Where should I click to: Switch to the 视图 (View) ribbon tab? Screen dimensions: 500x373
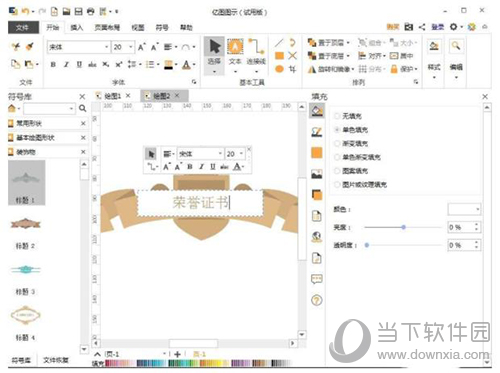tap(138, 27)
